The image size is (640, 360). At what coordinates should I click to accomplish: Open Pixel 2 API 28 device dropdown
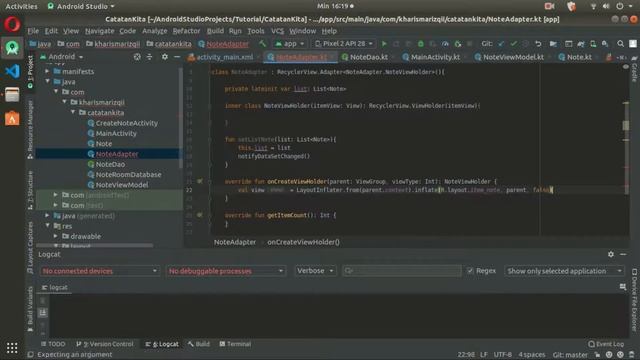pyautogui.click(x=344, y=44)
